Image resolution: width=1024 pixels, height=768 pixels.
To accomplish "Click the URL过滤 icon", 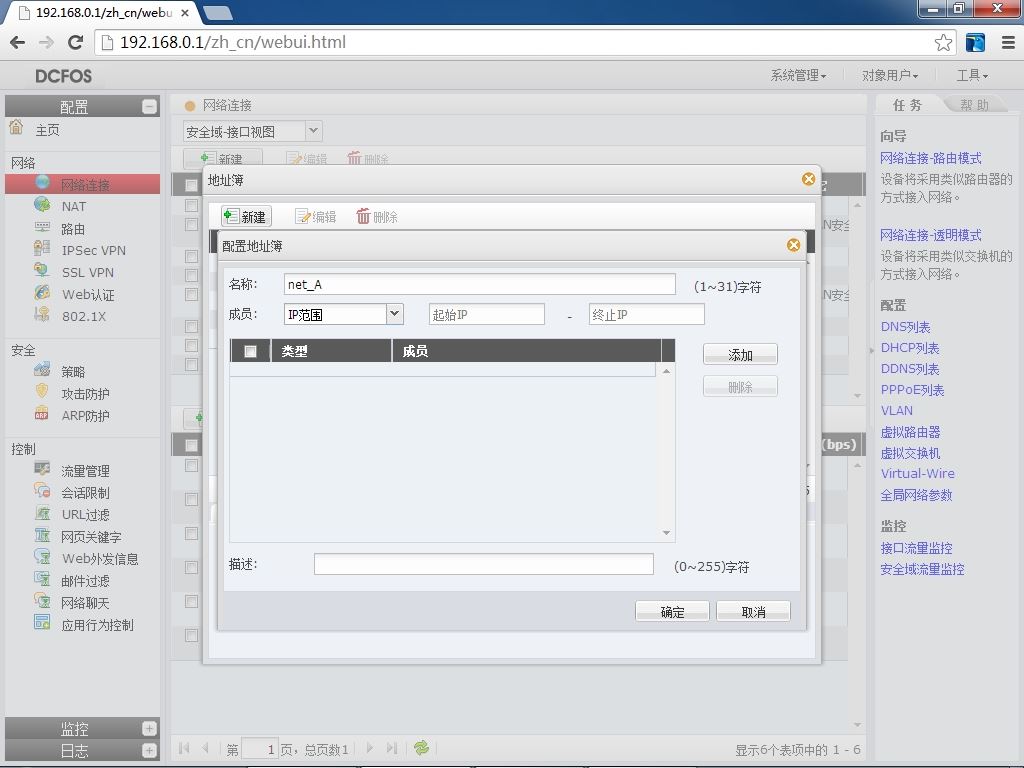I will pos(42,513).
